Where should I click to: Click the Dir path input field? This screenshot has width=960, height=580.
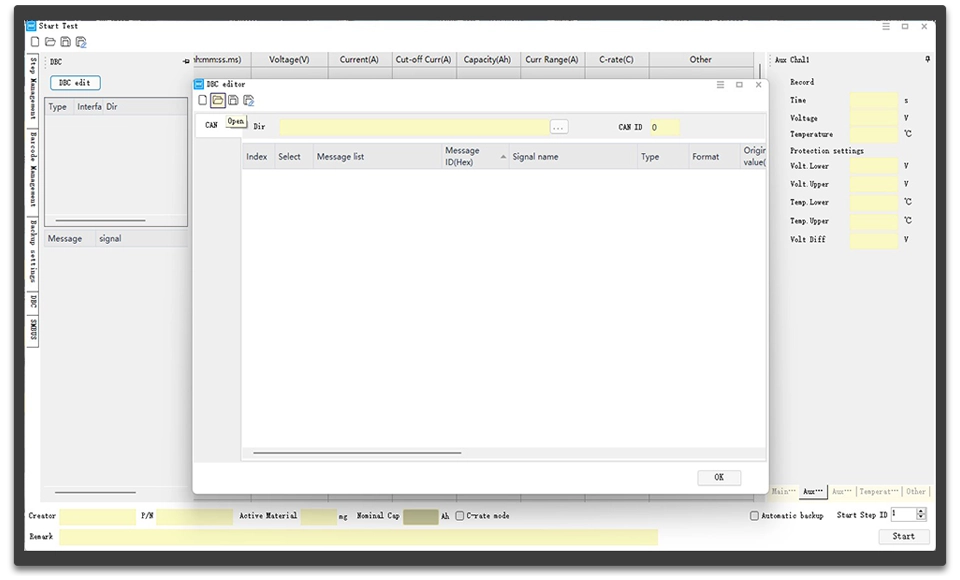[414, 127]
